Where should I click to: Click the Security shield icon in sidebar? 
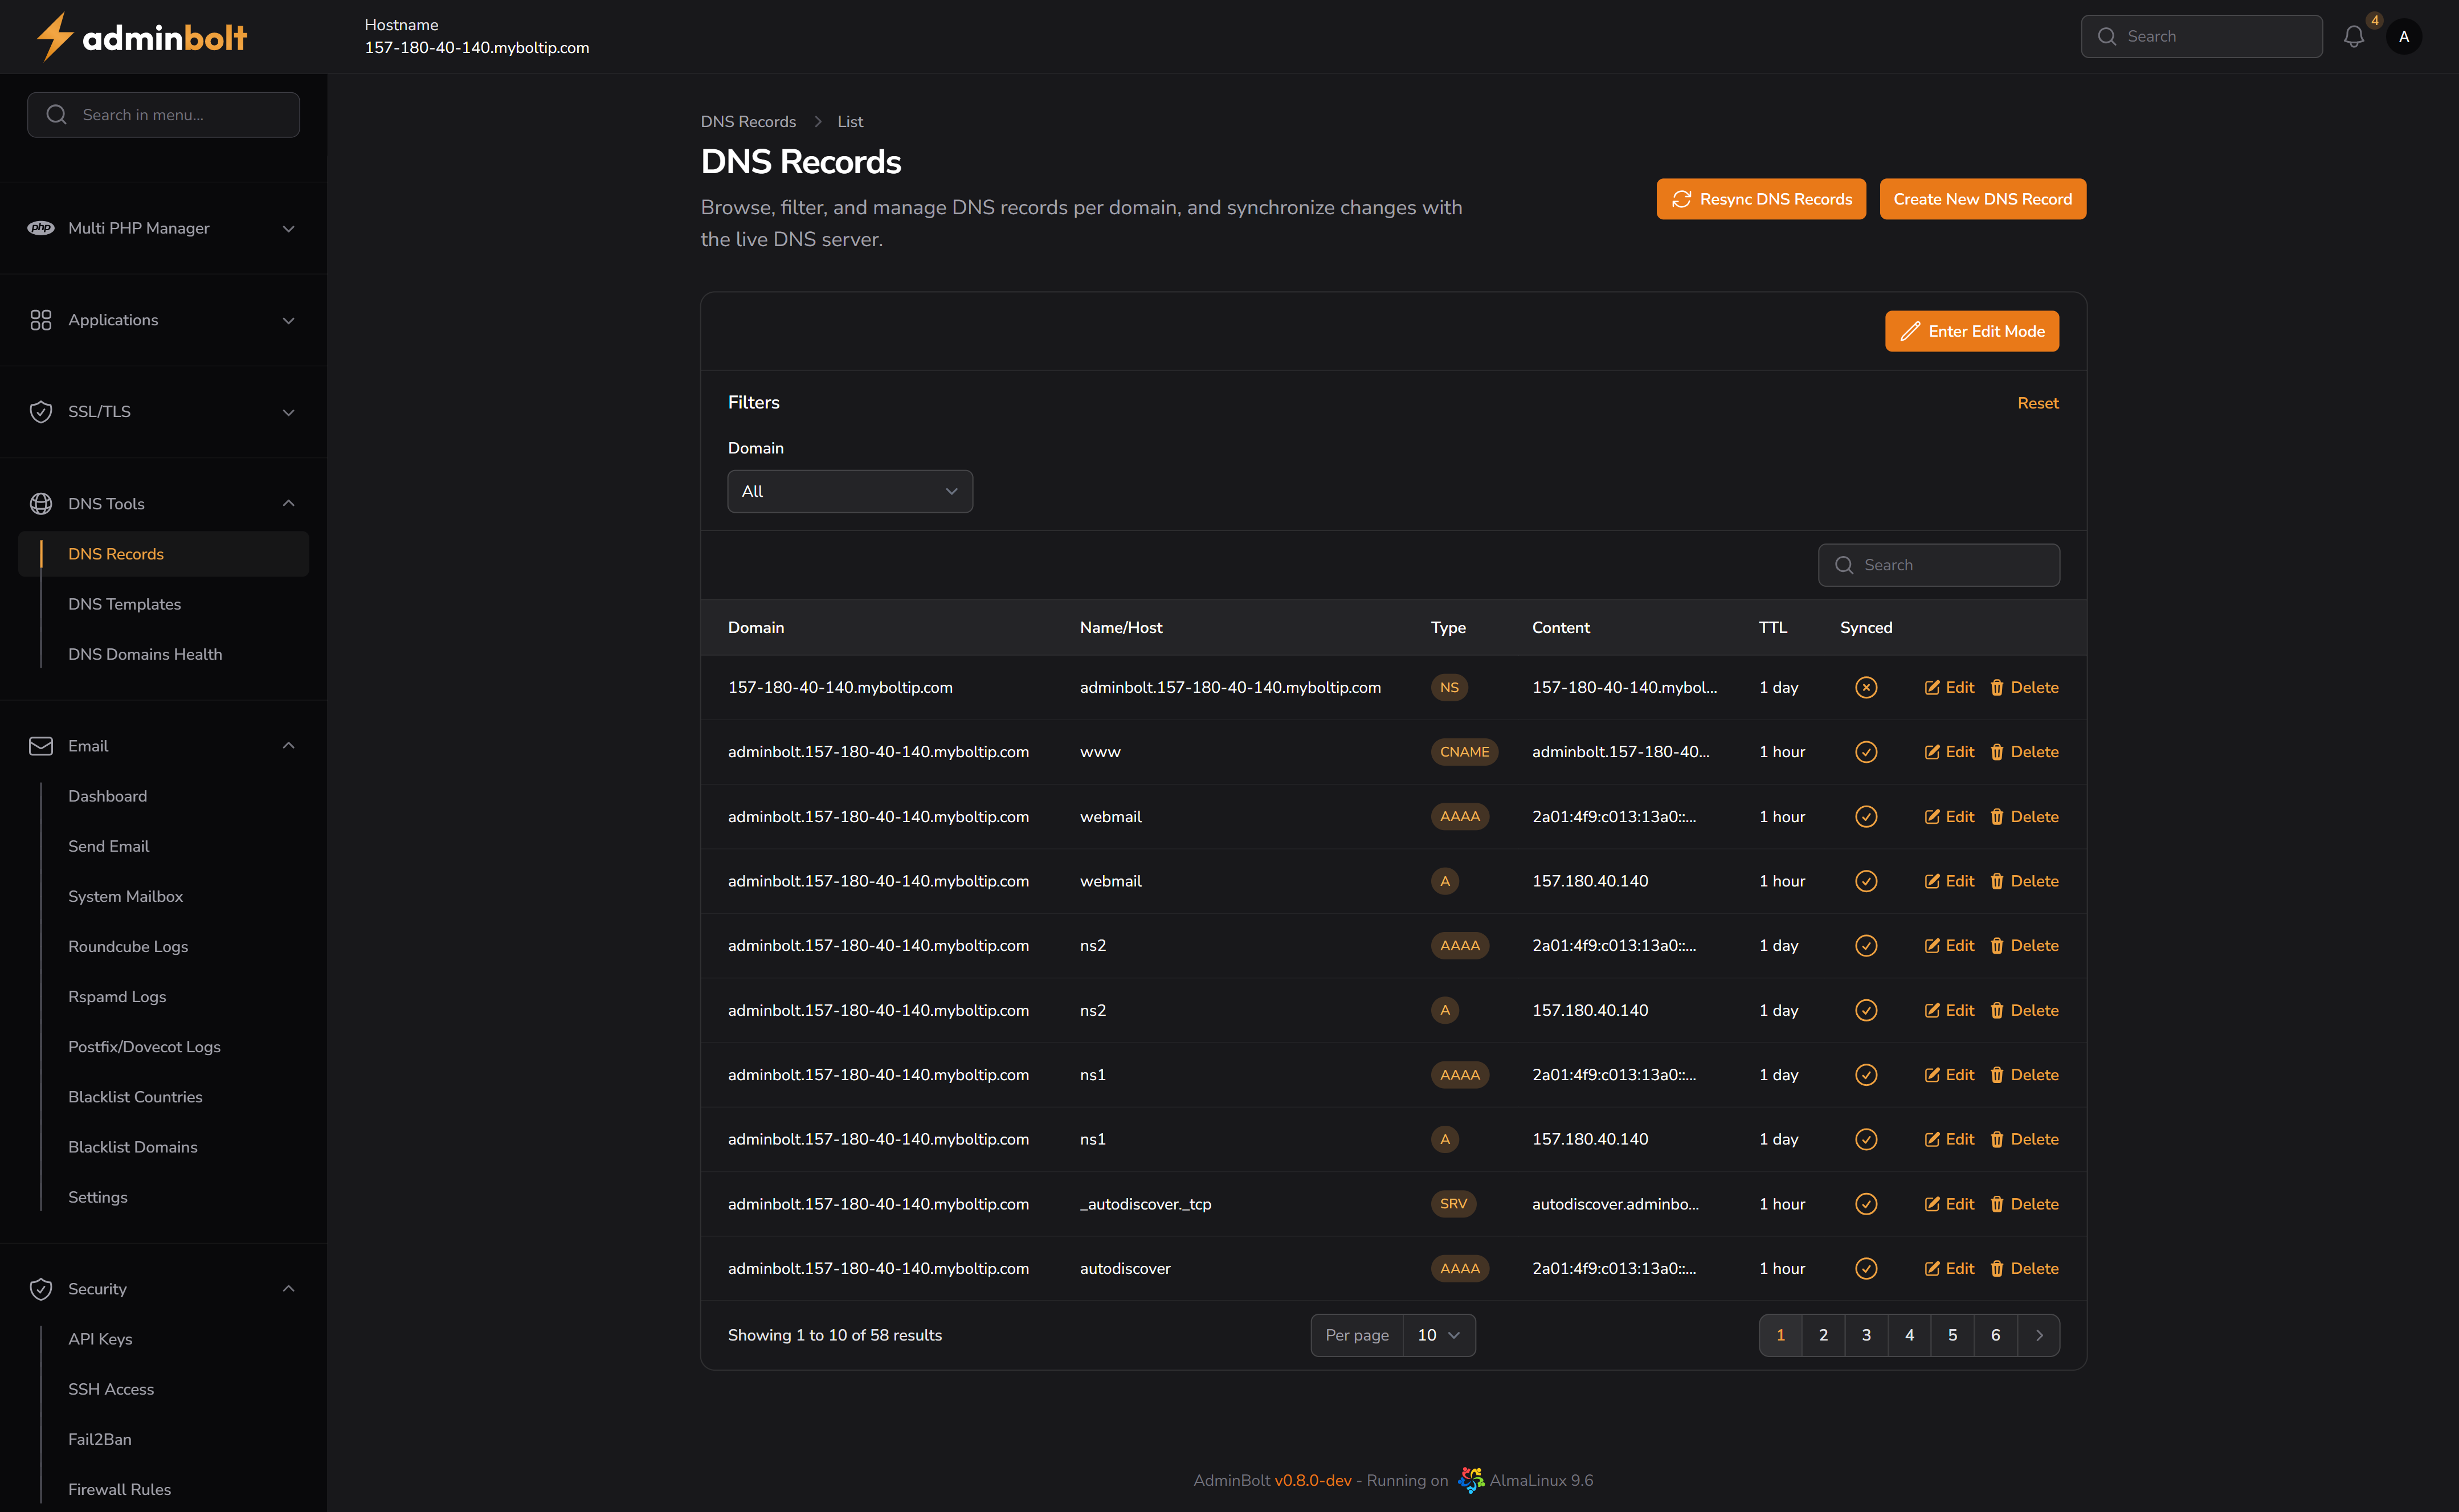(x=41, y=1288)
